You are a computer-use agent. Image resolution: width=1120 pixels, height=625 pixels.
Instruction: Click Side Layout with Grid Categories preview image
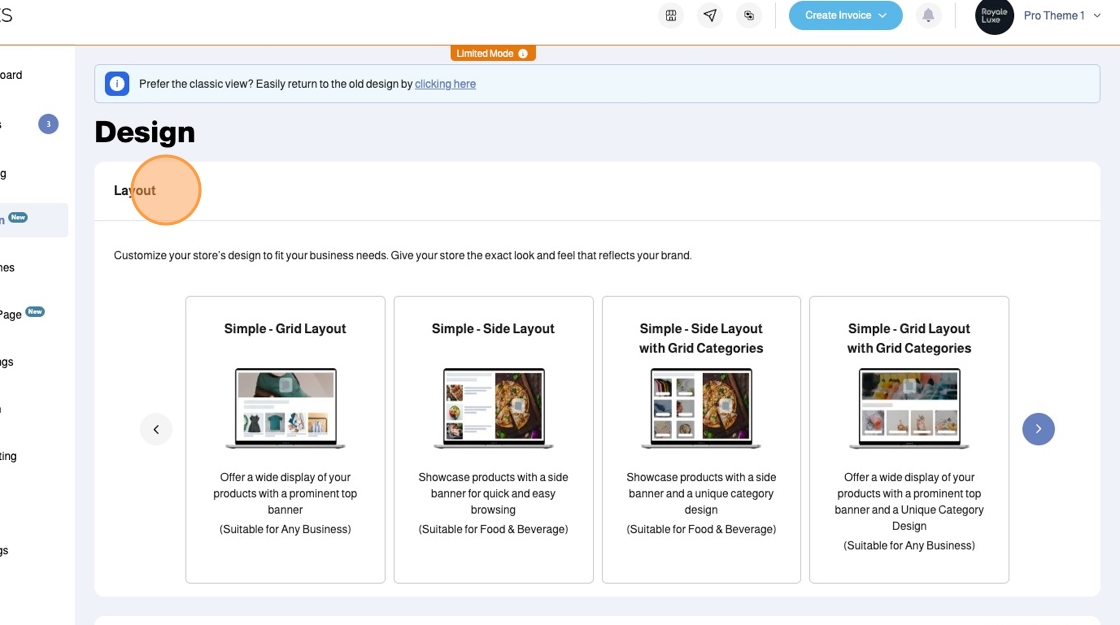701,409
